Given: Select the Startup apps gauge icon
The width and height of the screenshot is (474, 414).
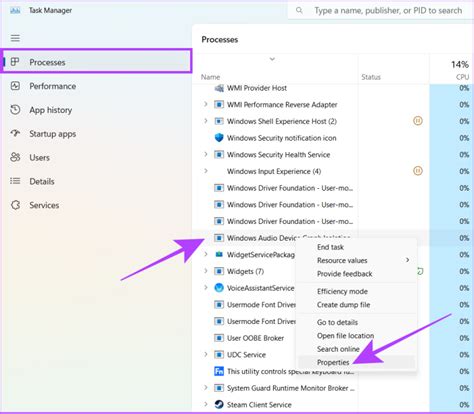Looking at the screenshot, I should click(15, 133).
